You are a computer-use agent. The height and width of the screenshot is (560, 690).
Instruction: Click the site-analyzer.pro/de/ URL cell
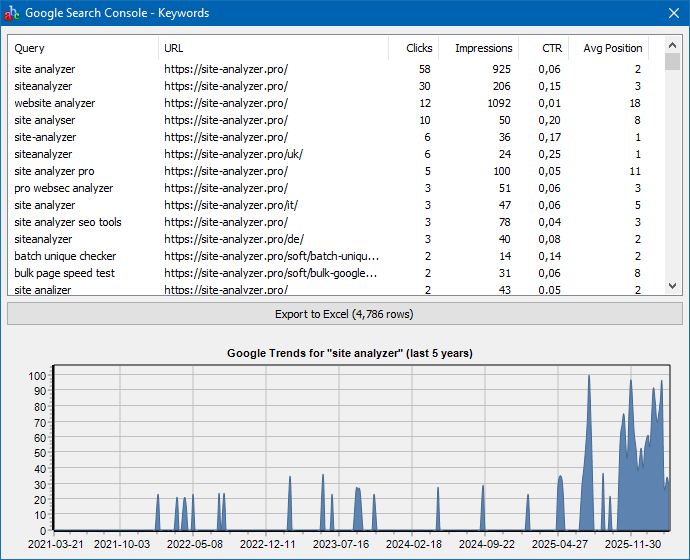tap(234, 239)
